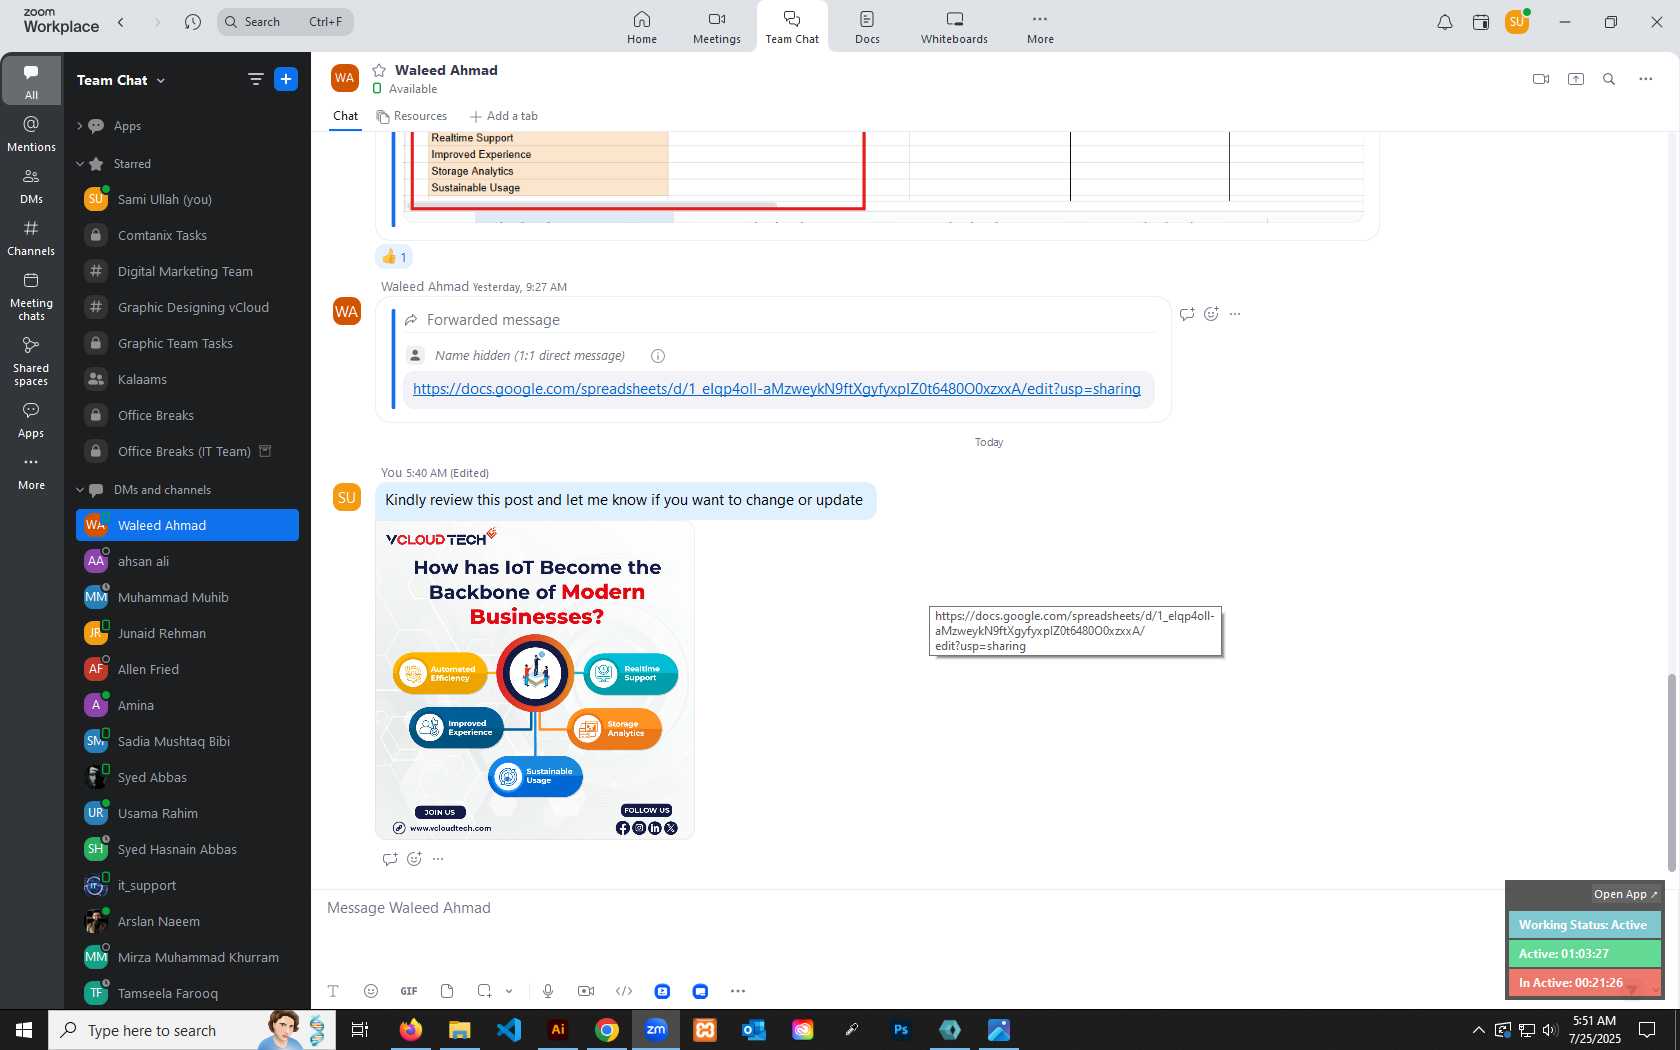
Task: Open the emoji picker in composer
Action: (x=371, y=991)
